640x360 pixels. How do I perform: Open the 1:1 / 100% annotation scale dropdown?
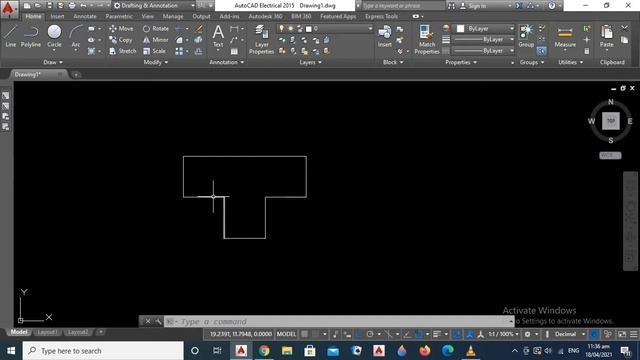[x=503, y=334]
